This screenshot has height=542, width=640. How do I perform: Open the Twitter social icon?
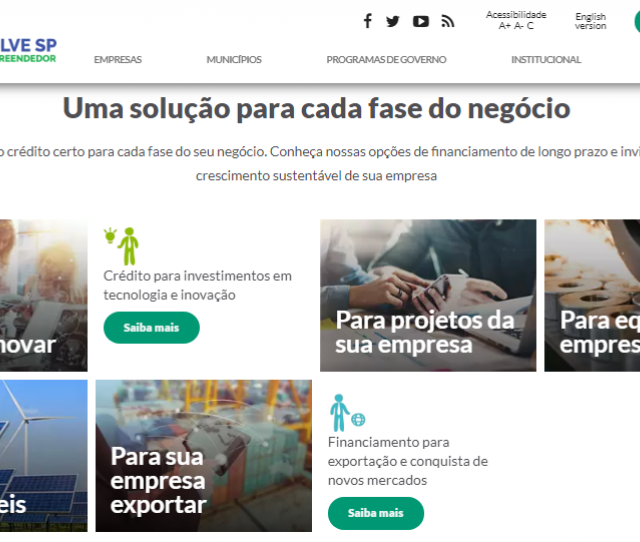393,21
